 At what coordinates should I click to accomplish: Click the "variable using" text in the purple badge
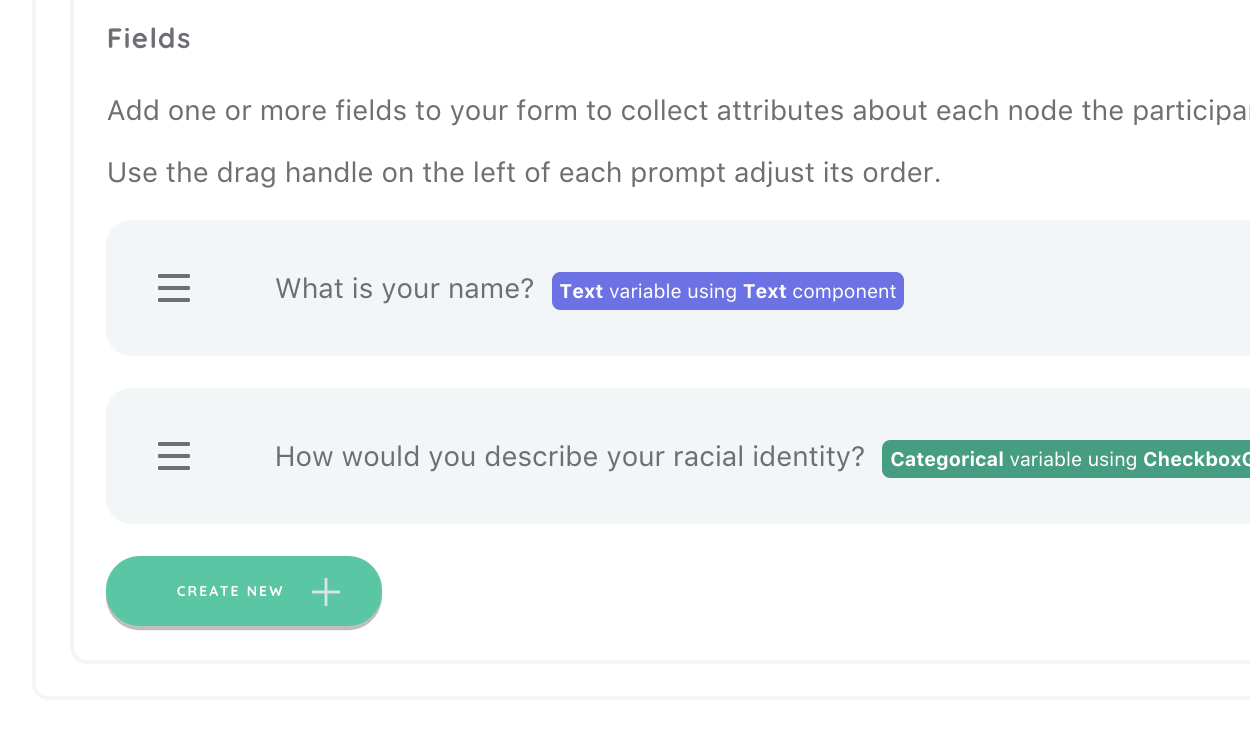[673, 291]
